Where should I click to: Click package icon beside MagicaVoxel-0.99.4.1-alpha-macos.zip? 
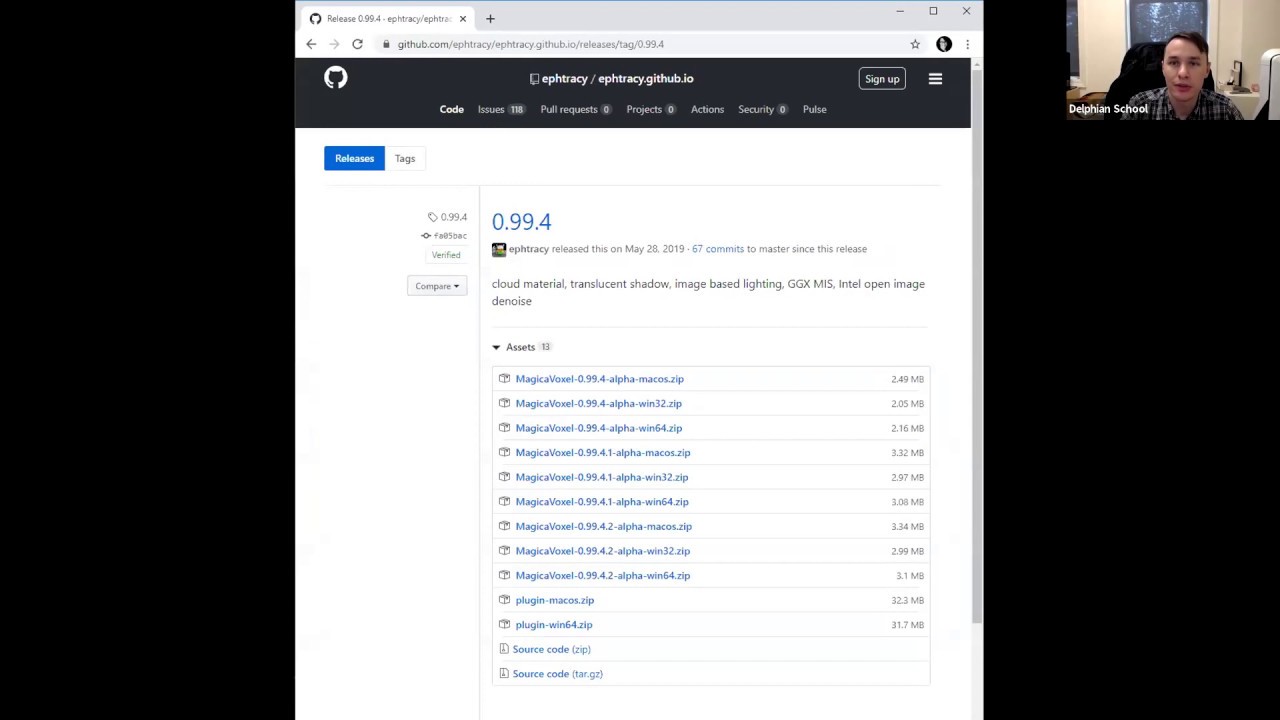504,452
